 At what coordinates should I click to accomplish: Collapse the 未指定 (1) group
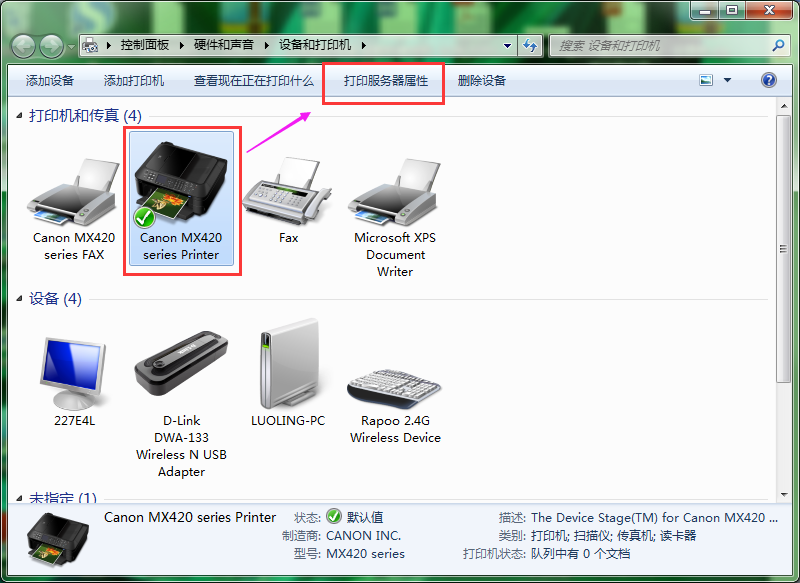click(19, 498)
